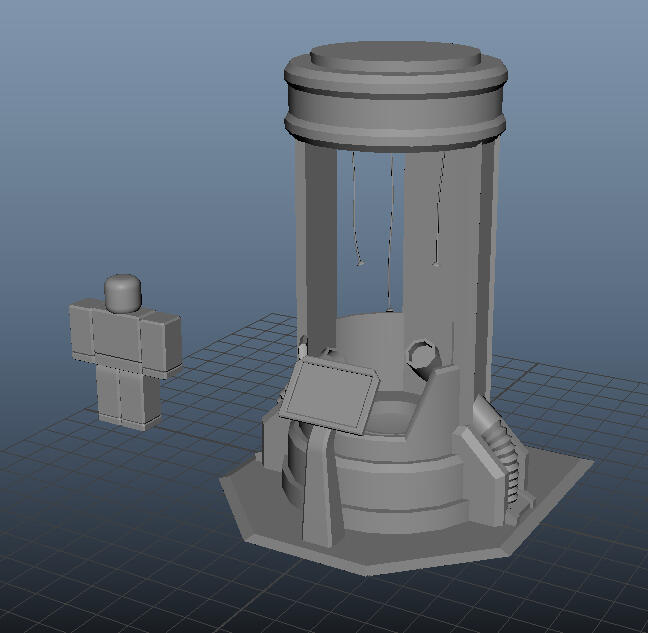Click the small cylinder under the screen
Viewport: 648px width, 633px height.
[x=296, y=461]
